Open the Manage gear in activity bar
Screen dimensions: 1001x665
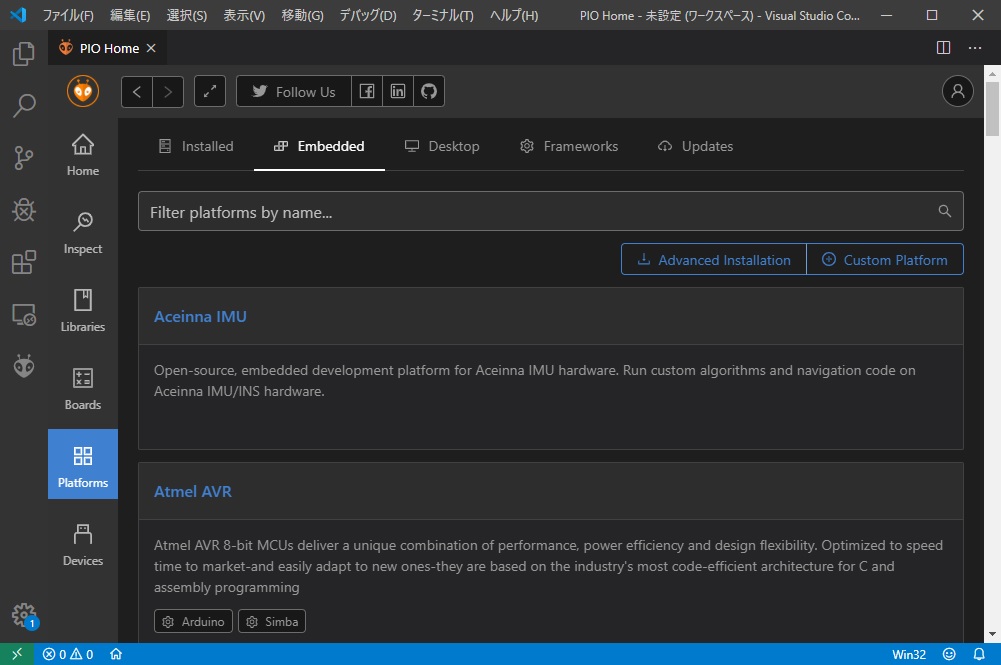(24, 616)
